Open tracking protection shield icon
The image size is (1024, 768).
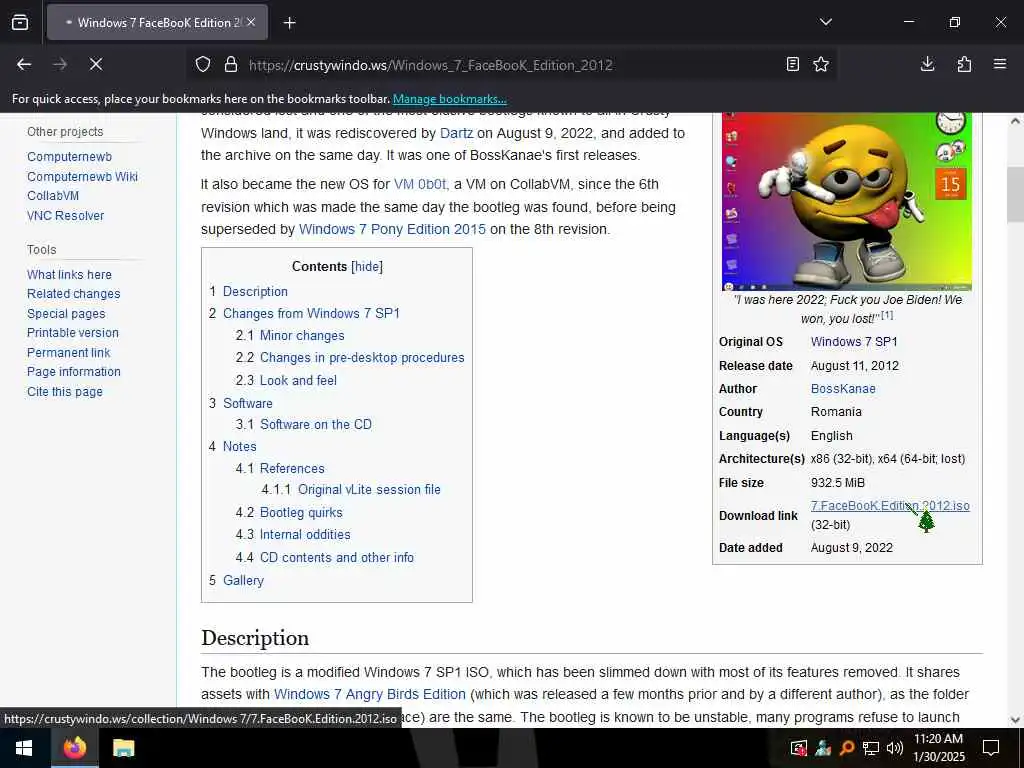[x=203, y=65]
